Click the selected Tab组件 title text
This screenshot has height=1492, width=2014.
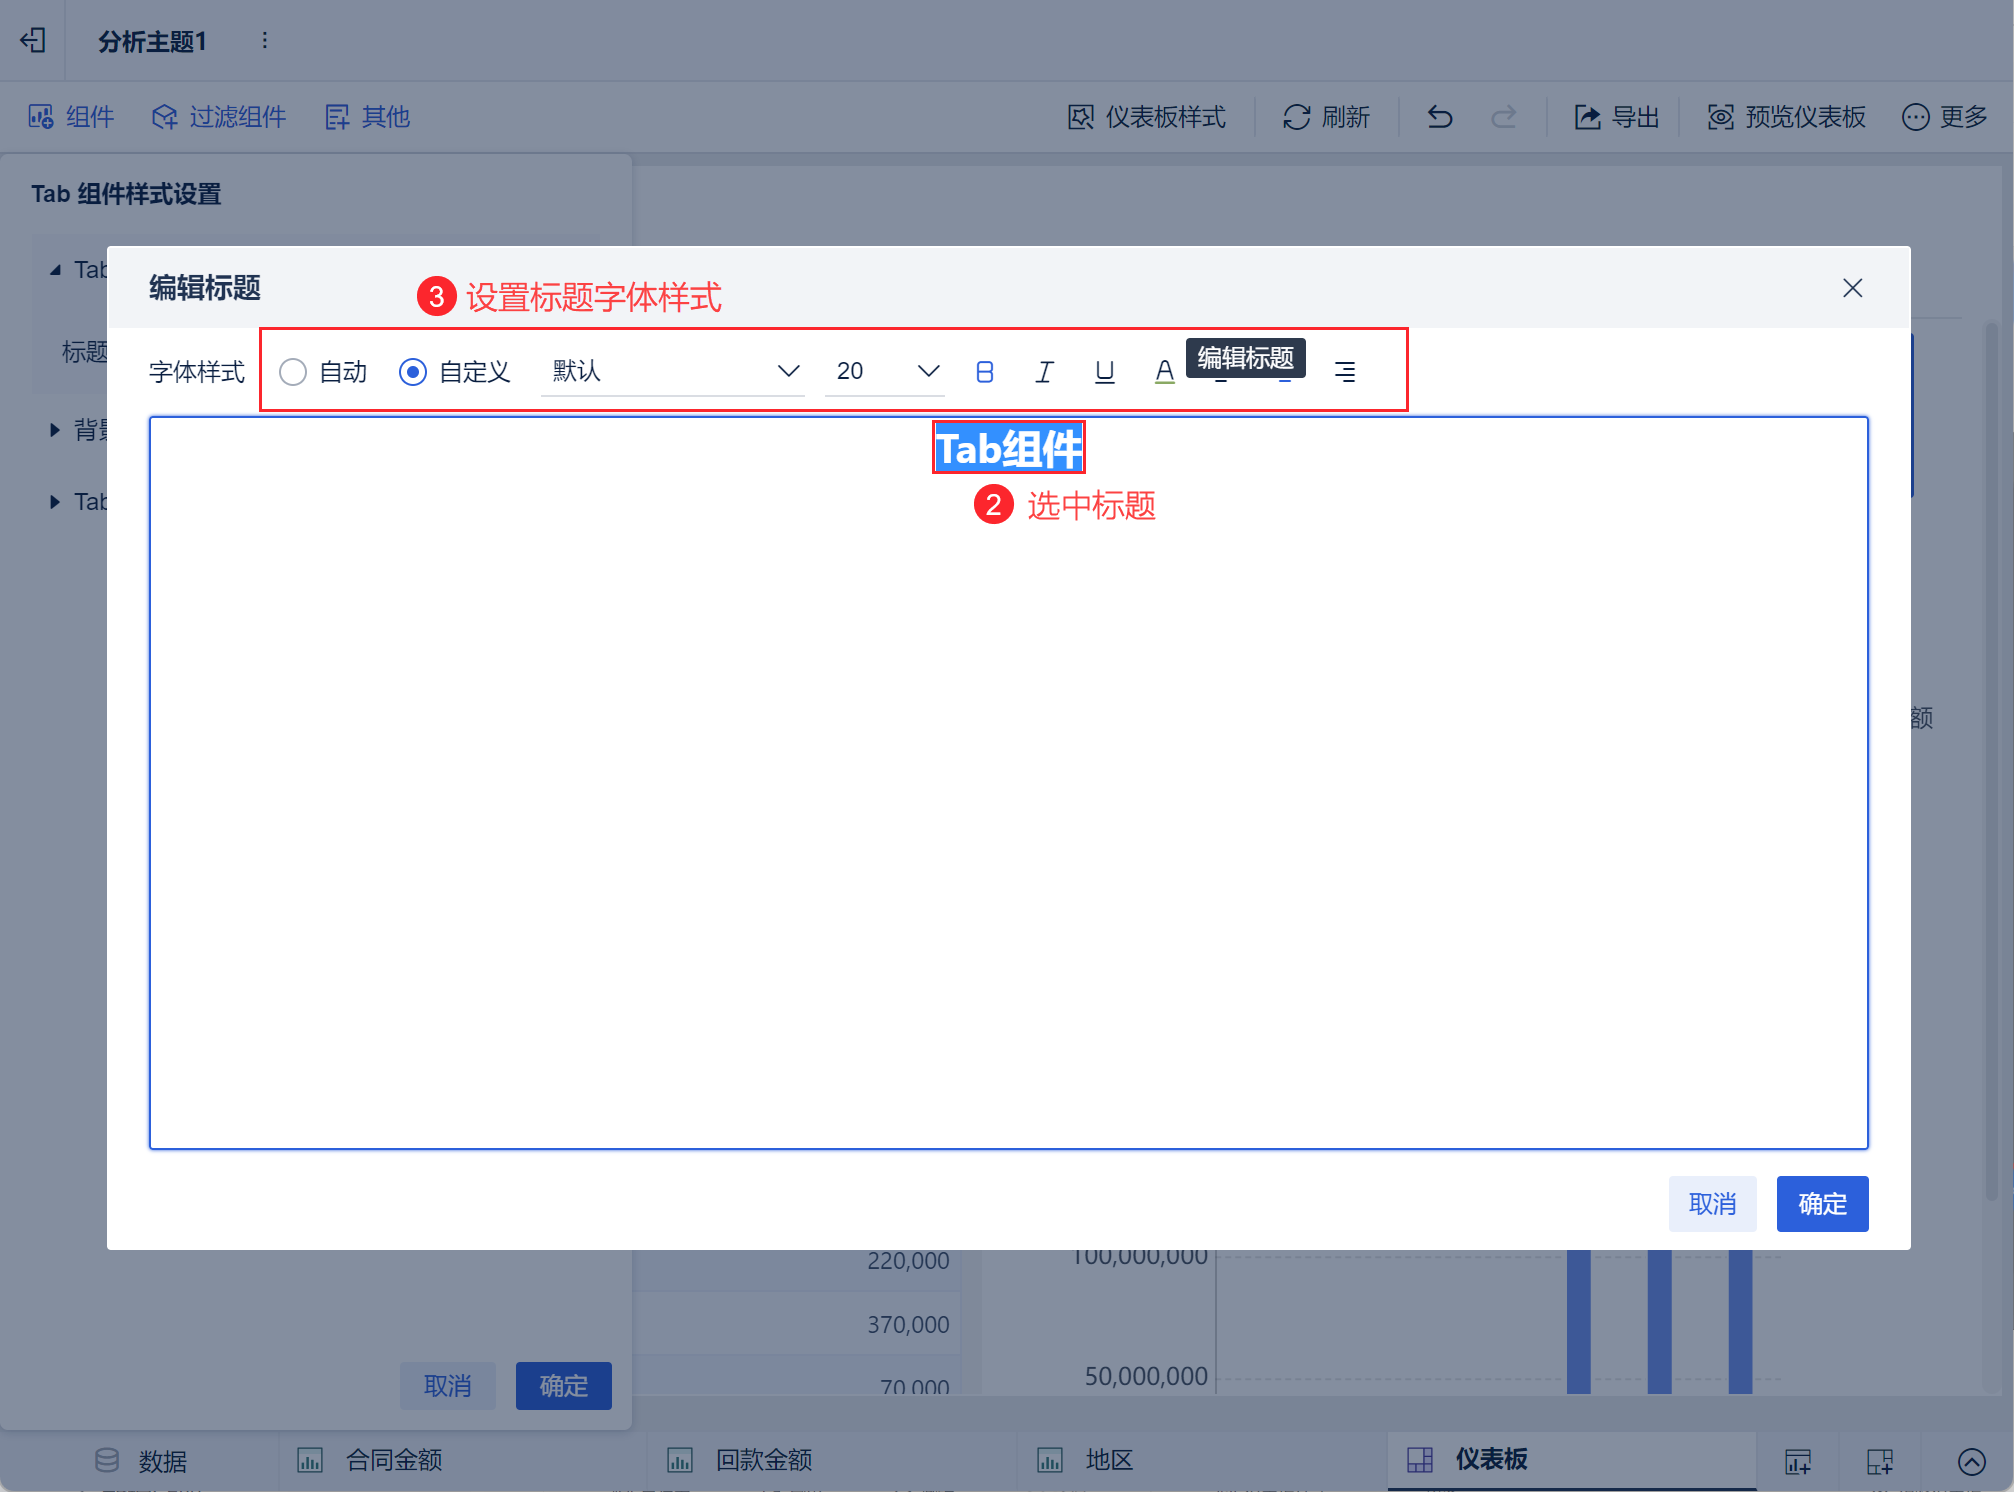pyautogui.click(x=1008, y=448)
